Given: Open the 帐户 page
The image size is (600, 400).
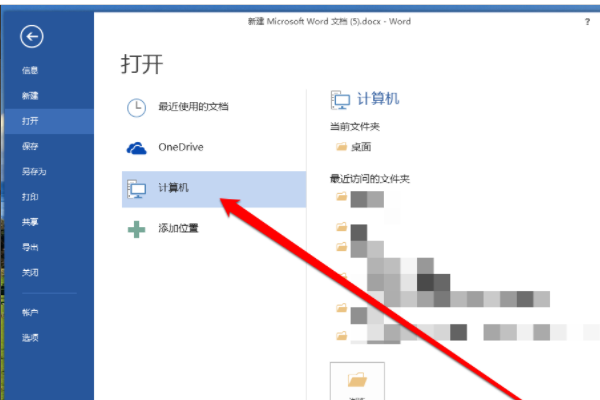Looking at the screenshot, I should (x=30, y=312).
